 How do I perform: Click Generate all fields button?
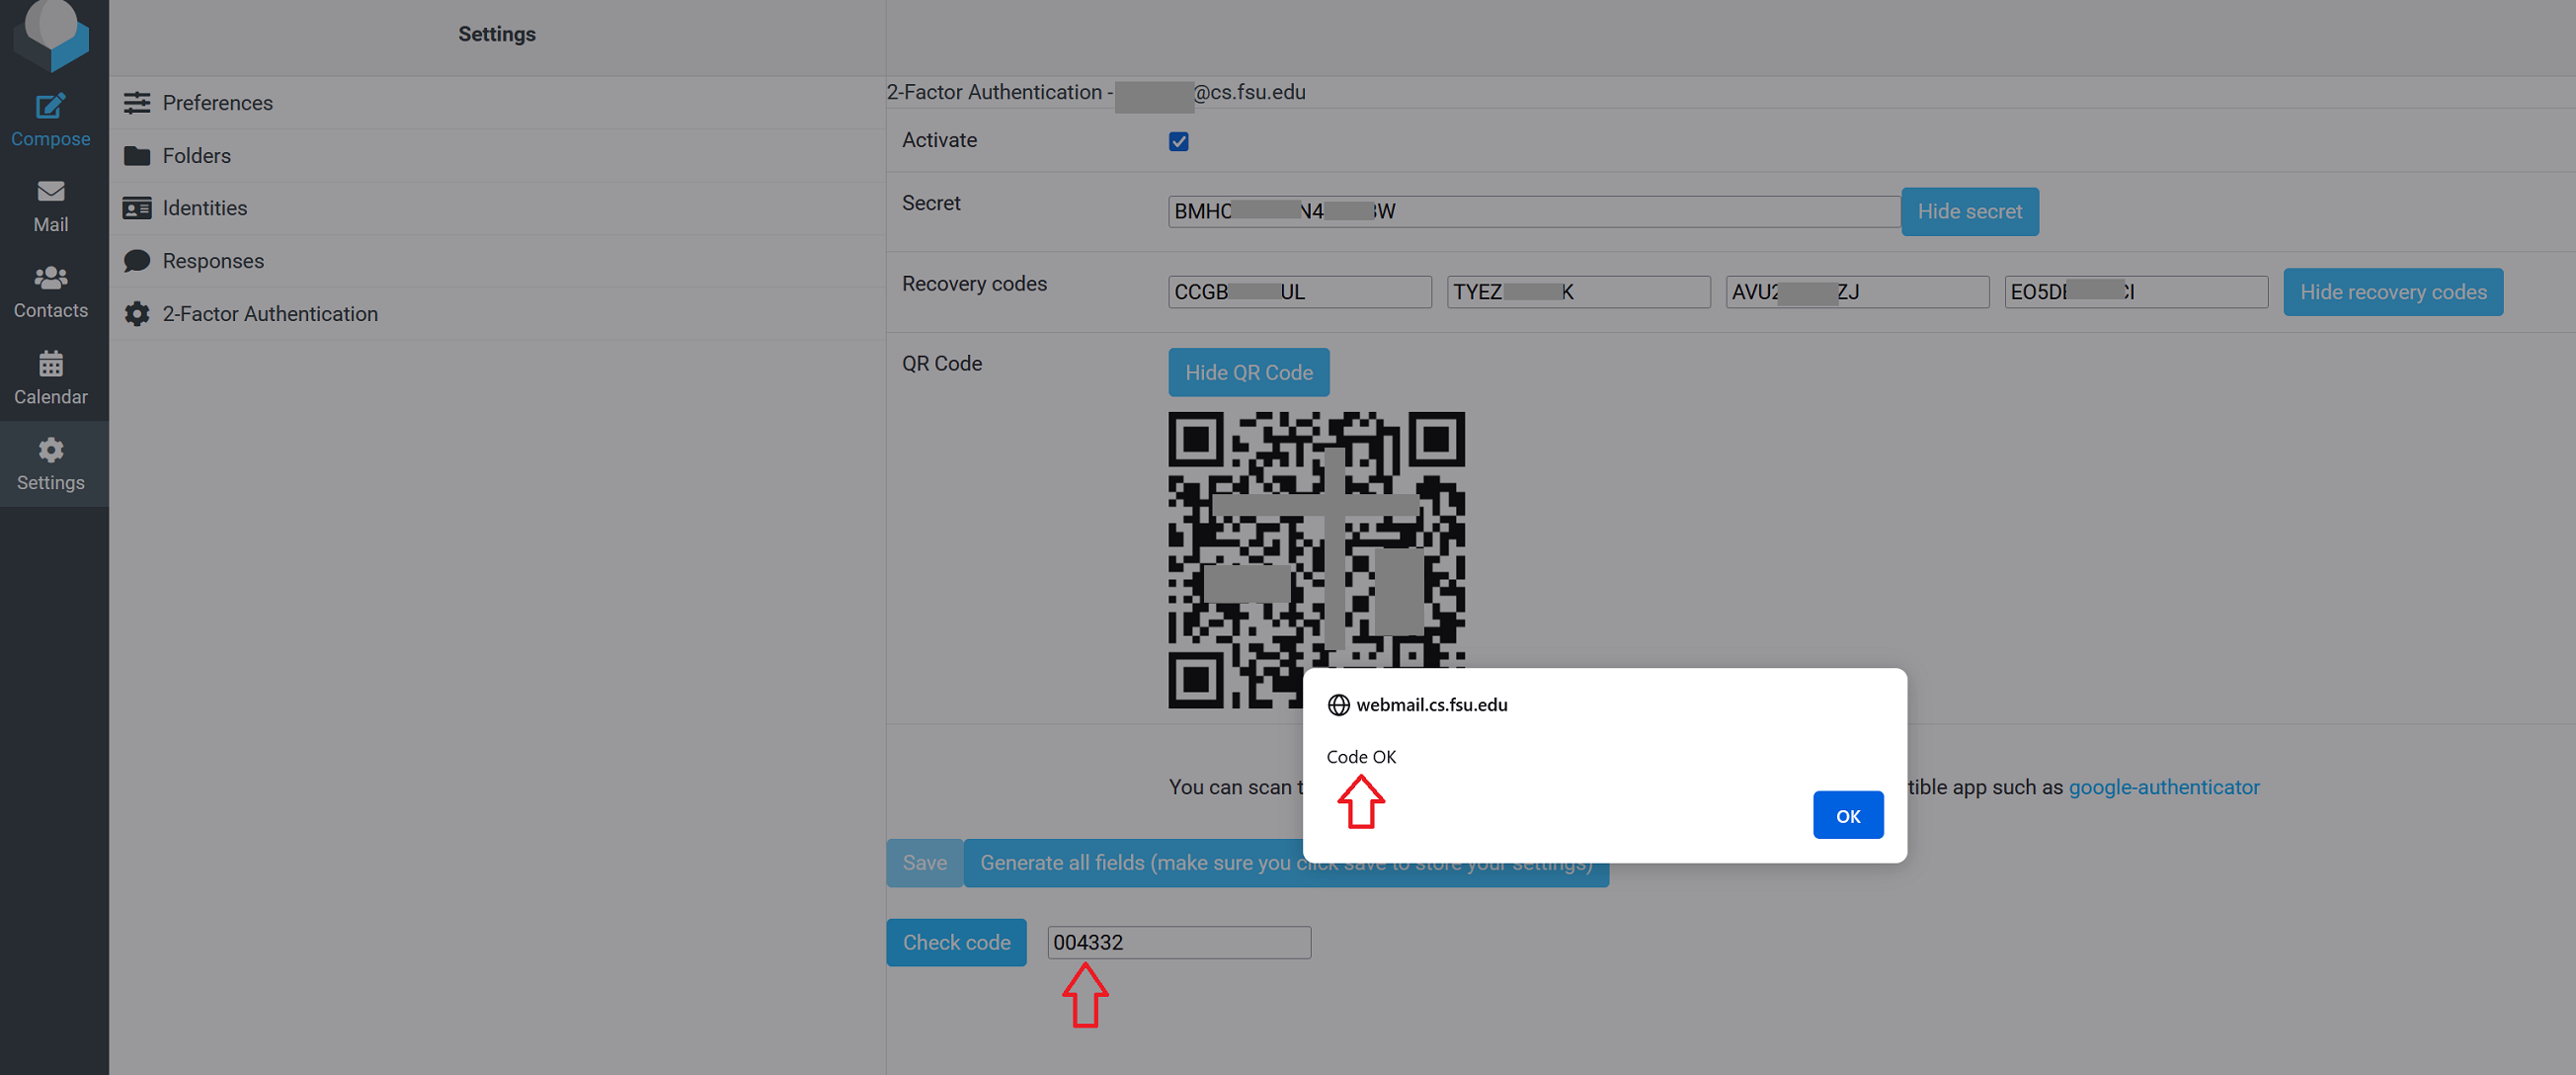click(x=1286, y=863)
